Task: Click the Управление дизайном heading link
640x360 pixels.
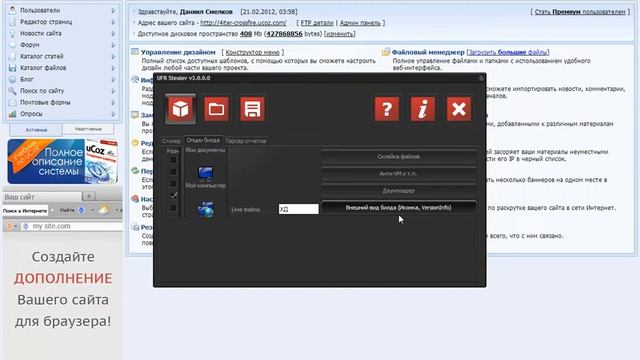Action: point(178,52)
